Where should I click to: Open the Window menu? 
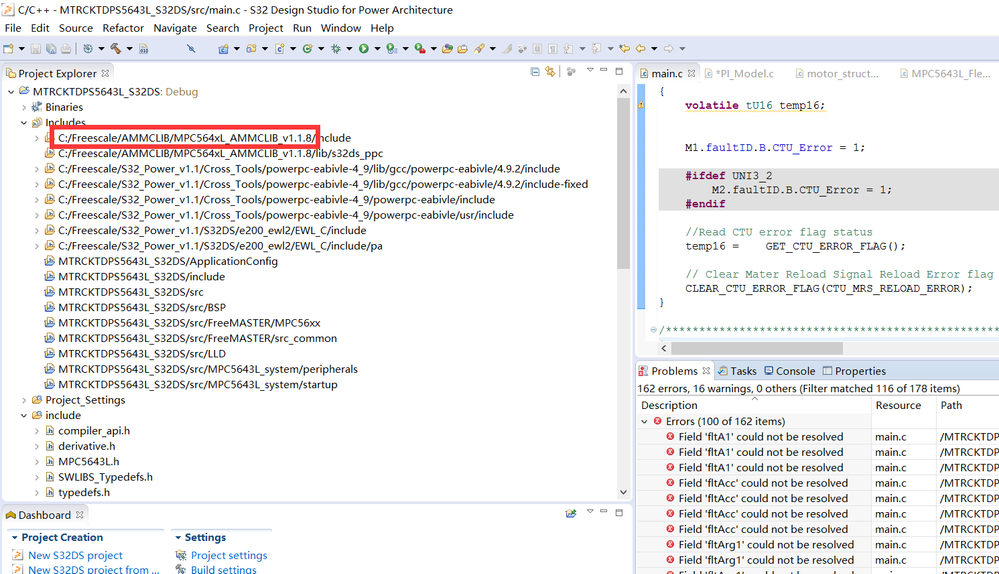tap(340, 28)
